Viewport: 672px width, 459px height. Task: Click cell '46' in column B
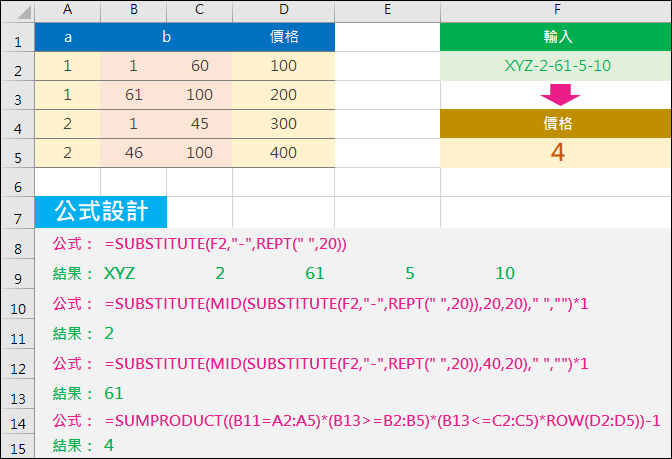pyautogui.click(x=134, y=153)
